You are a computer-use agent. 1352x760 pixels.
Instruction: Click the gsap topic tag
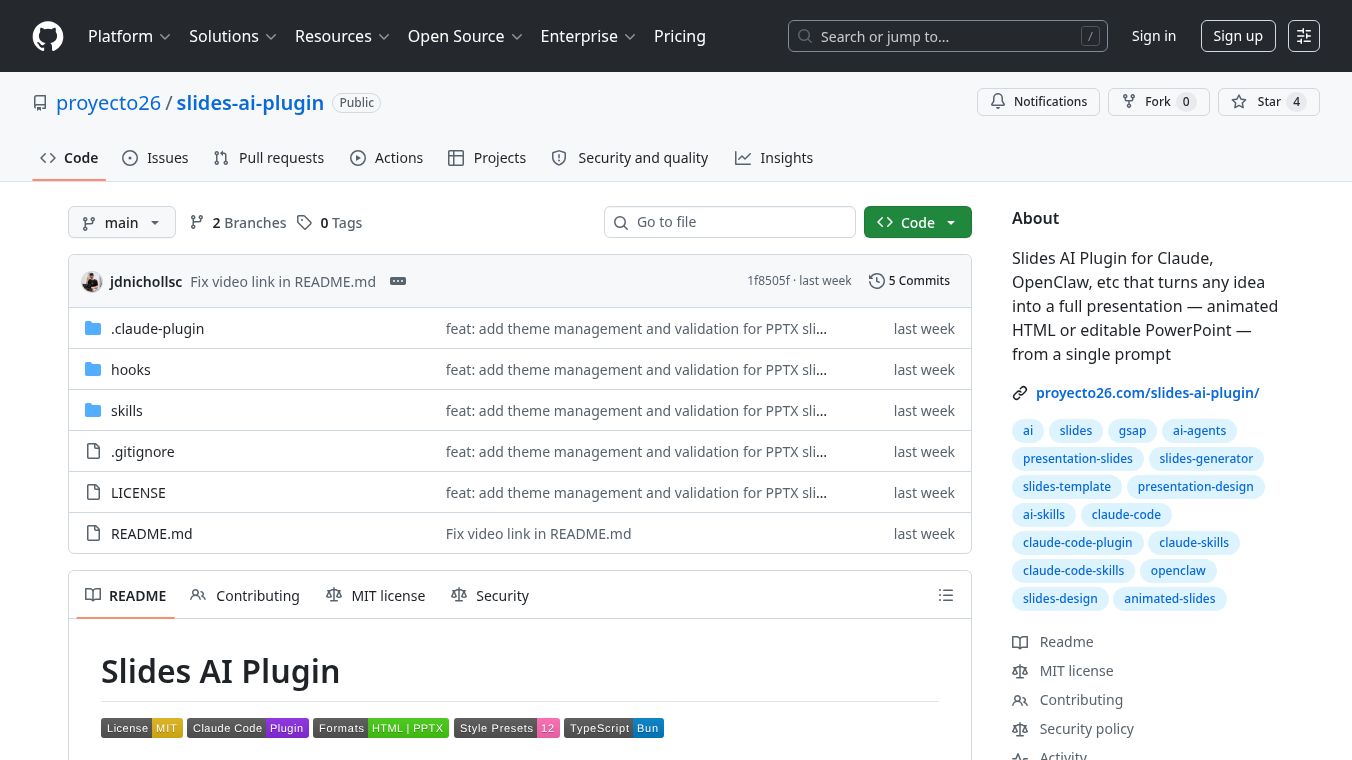point(1132,431)
